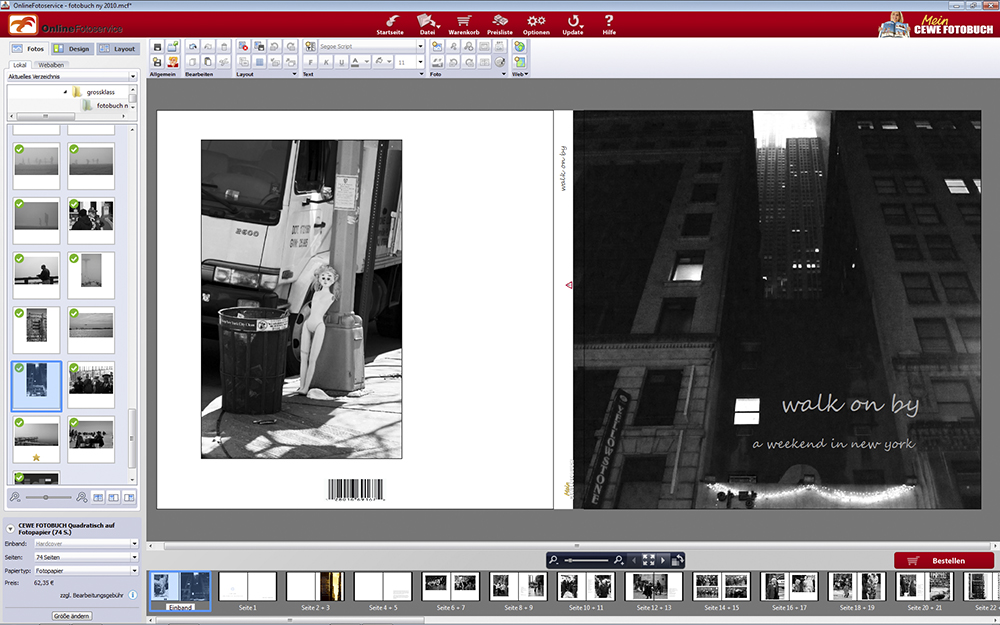Open the Seiten page count dropdown
This screenshot has width=1000, height=625.
pyautogui.click(x=134, y=557)
